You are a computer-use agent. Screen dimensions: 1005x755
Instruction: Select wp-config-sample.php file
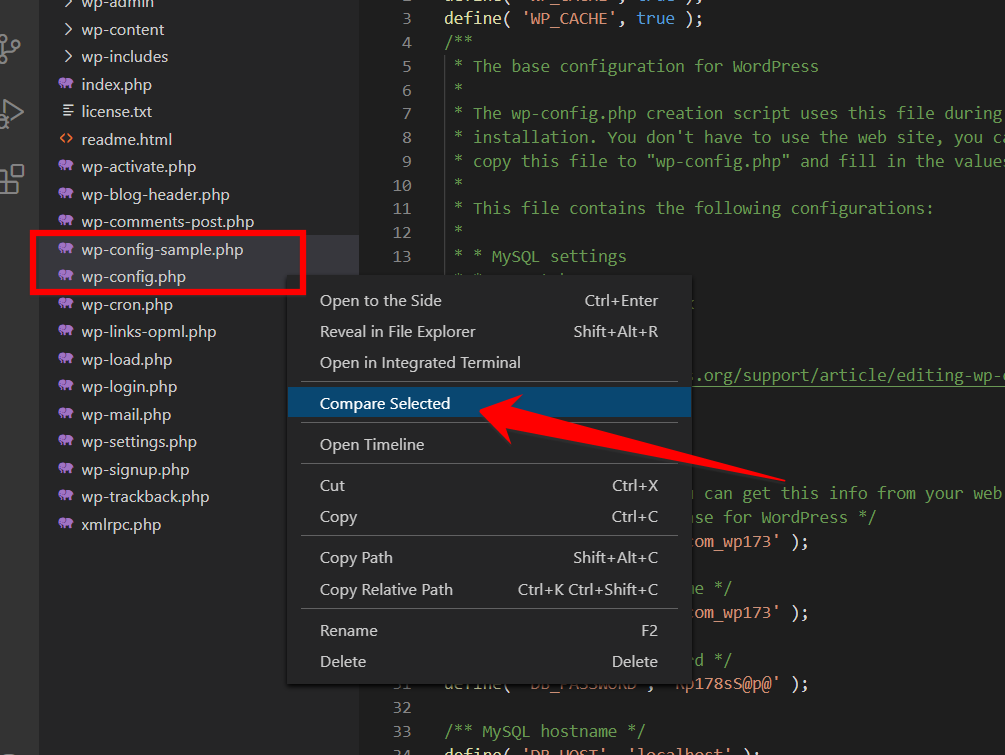pos(162,249)
